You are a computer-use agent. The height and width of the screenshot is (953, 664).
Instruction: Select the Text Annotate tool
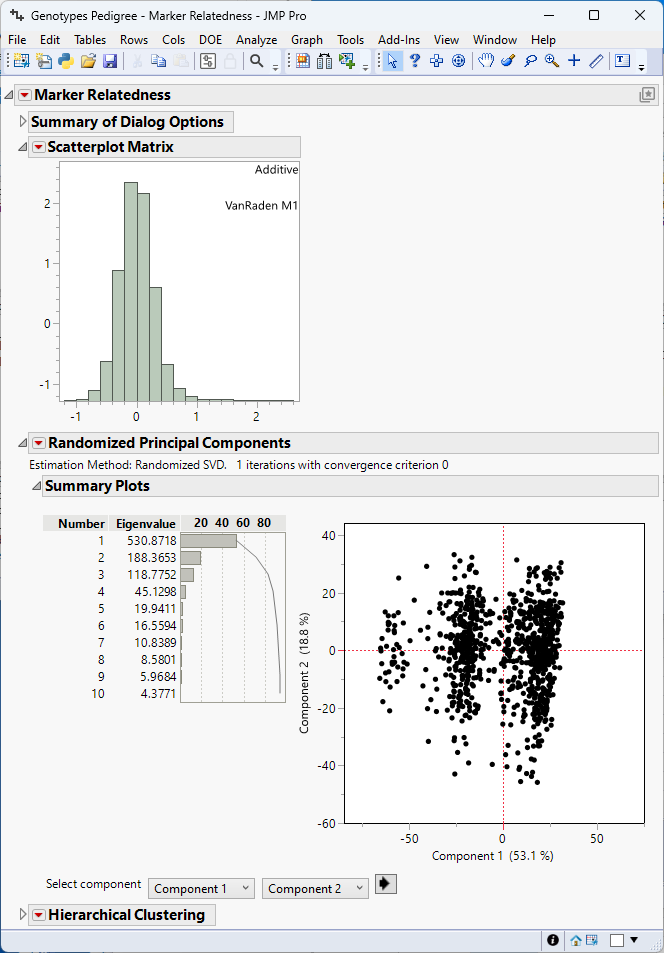point(623,61)
